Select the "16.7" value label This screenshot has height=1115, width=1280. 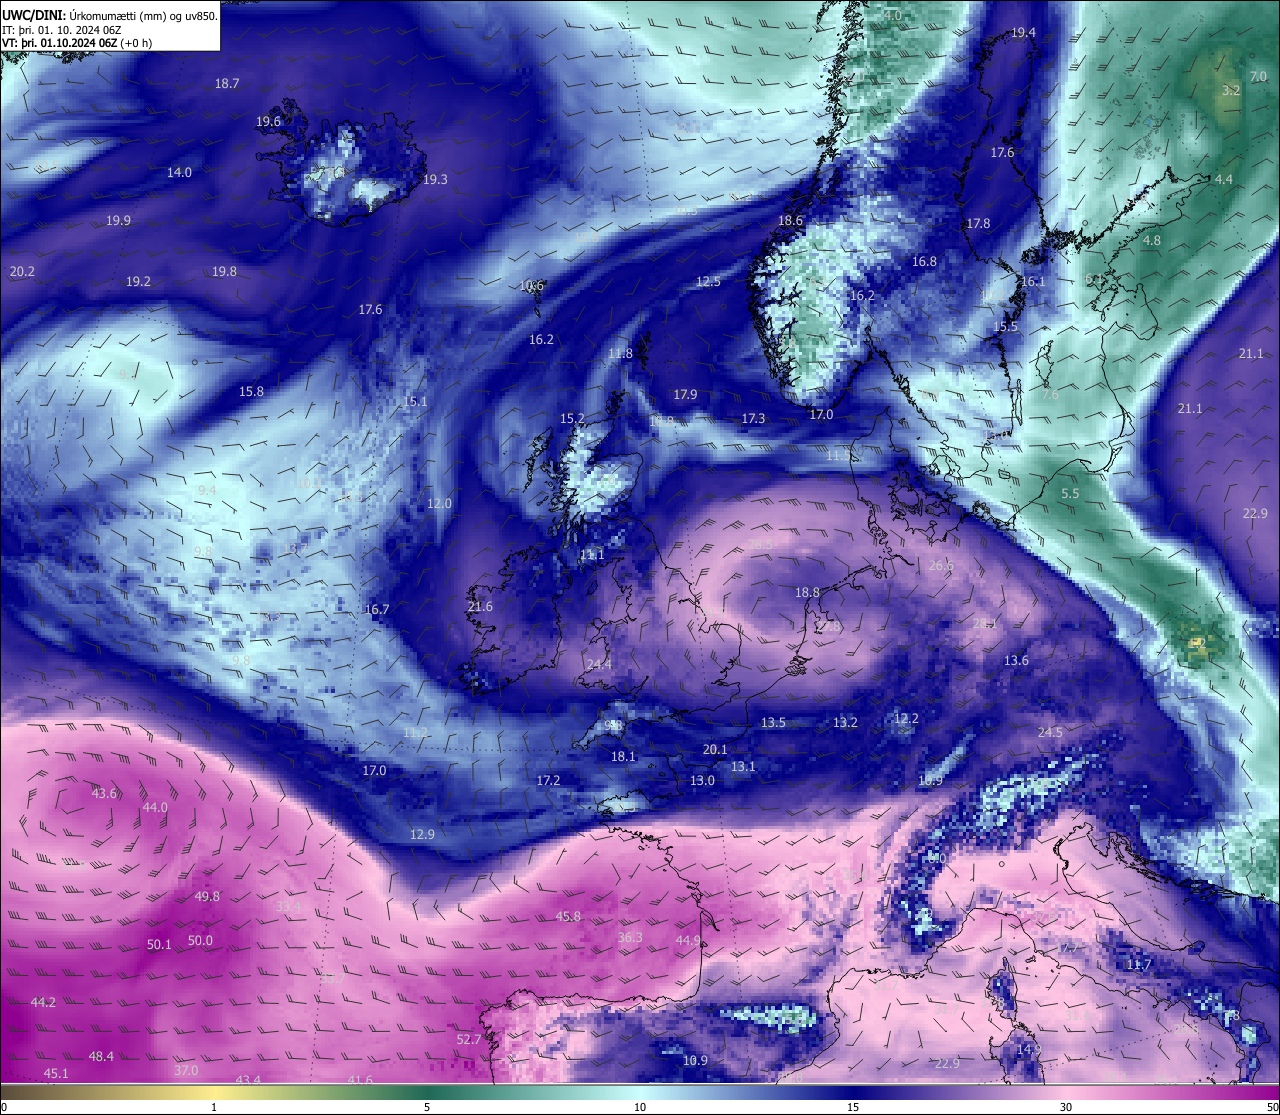tap(377, 610)
